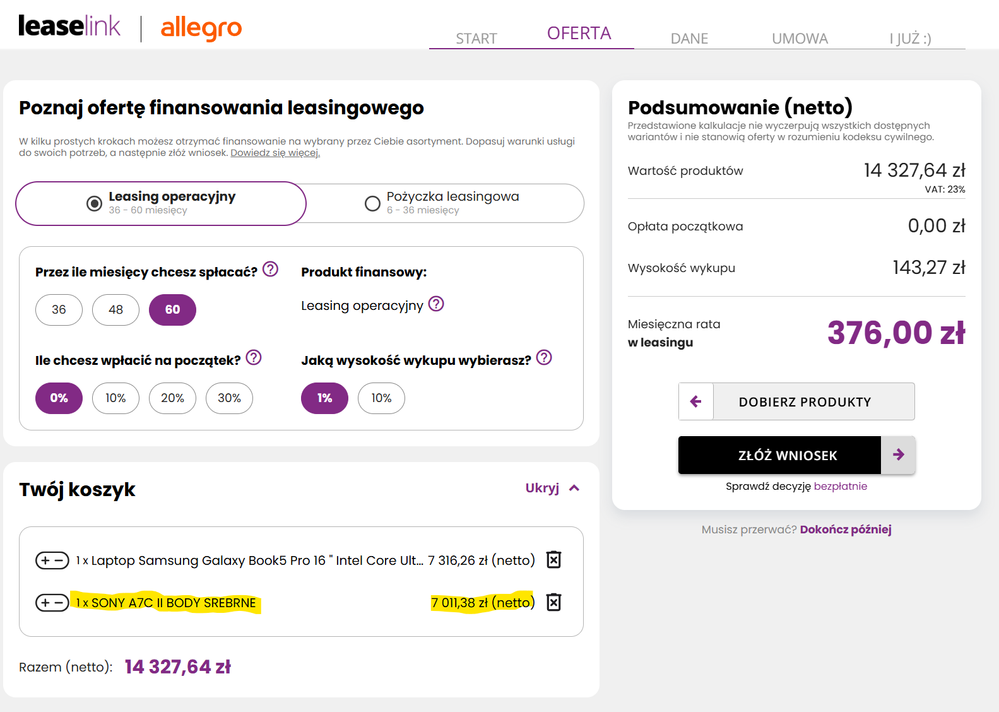
Task: Click the right arrow next to Złóż wniosek
Action: pos(898,455)
